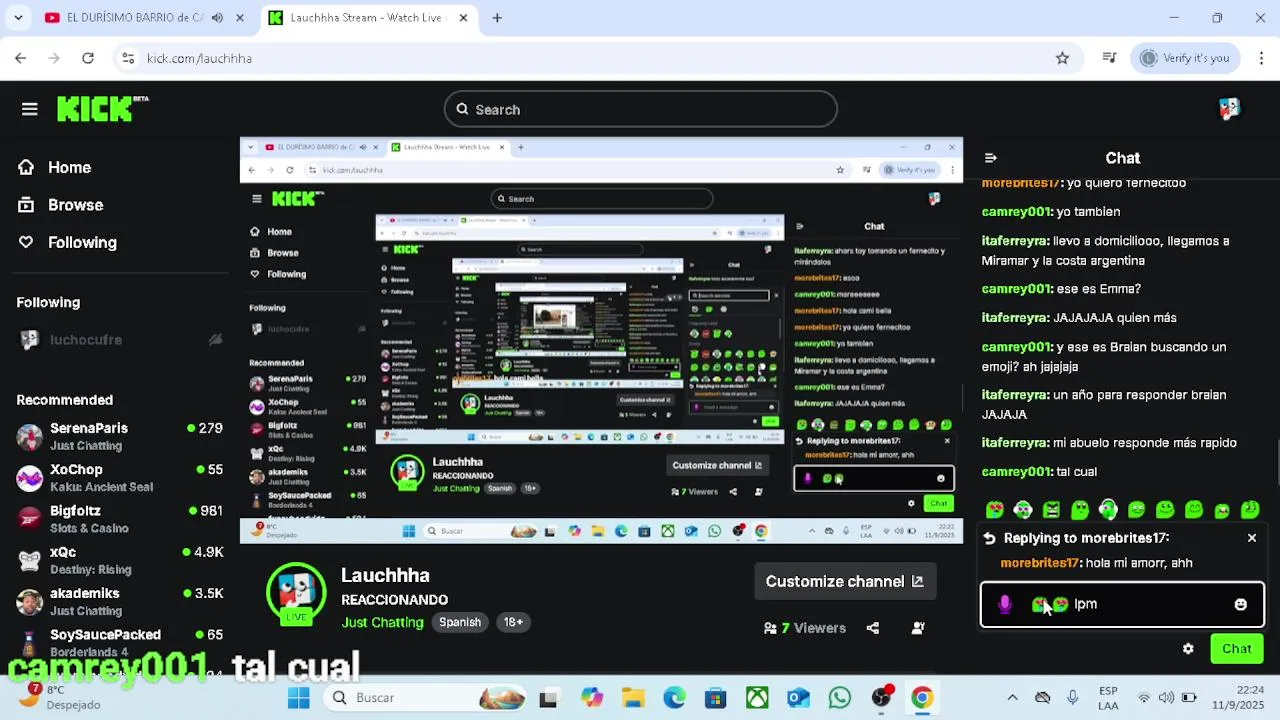1280x720 pixels.
Task: Click the purple microphone icon in chat
Action: click(x=1005, y=604)
